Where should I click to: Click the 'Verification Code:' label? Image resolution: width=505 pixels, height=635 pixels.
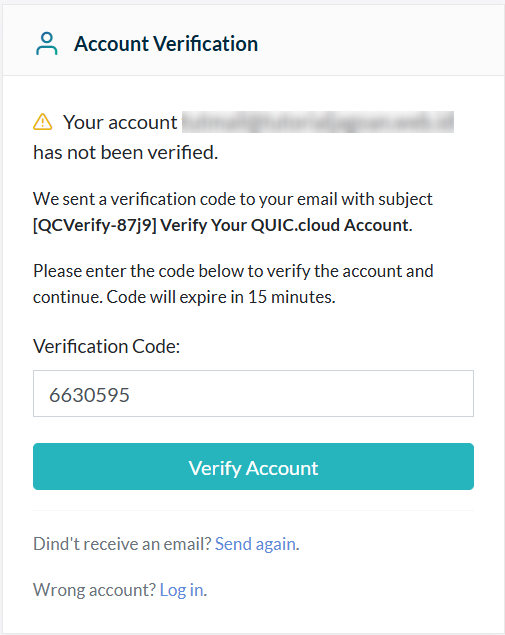click(107, 347)
